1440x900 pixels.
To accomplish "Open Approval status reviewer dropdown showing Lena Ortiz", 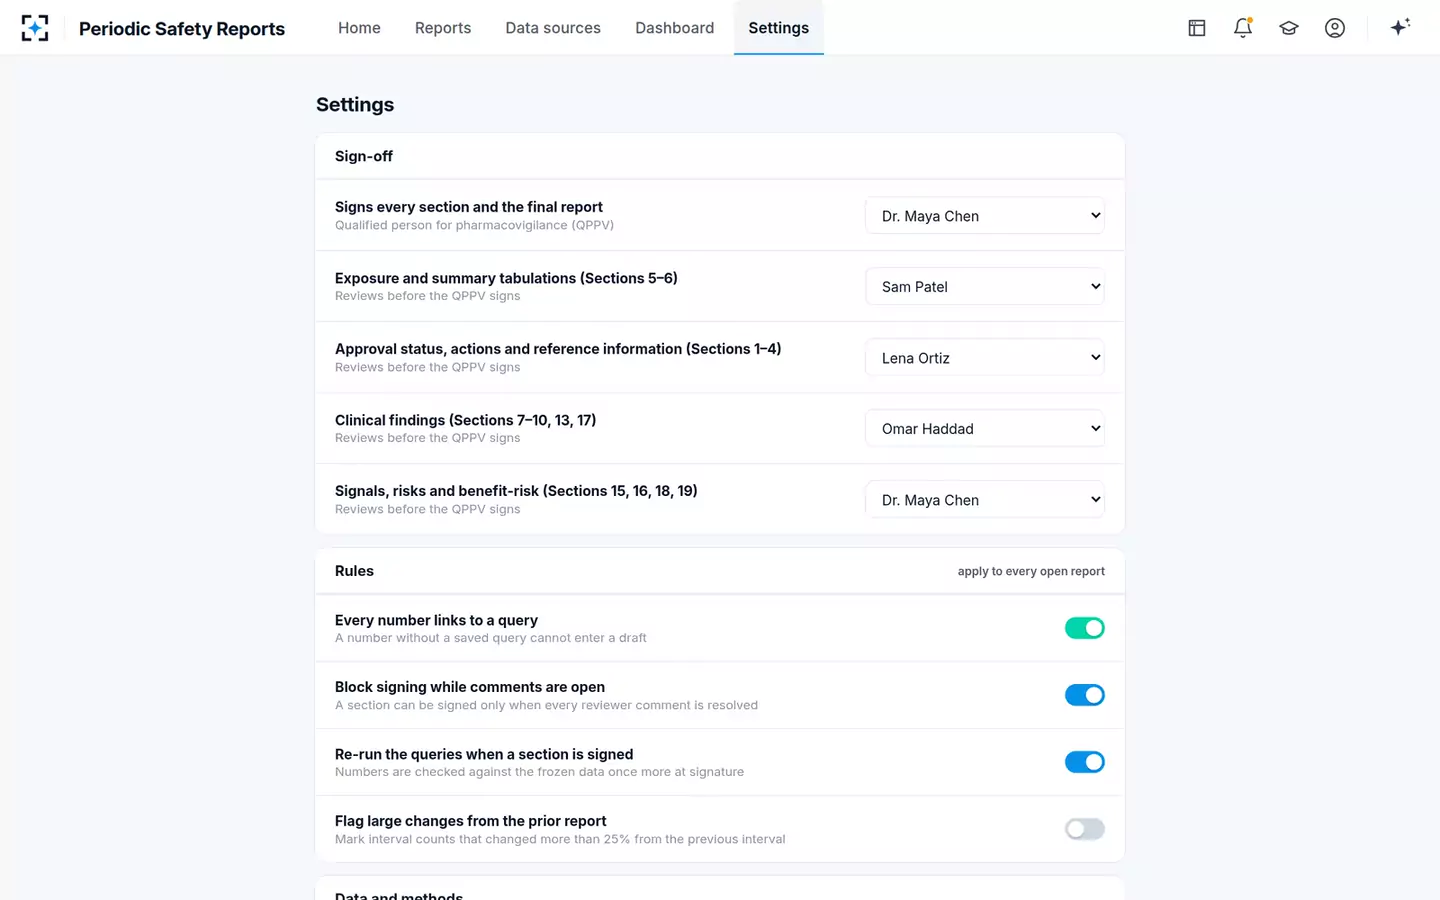I will 985,358.
